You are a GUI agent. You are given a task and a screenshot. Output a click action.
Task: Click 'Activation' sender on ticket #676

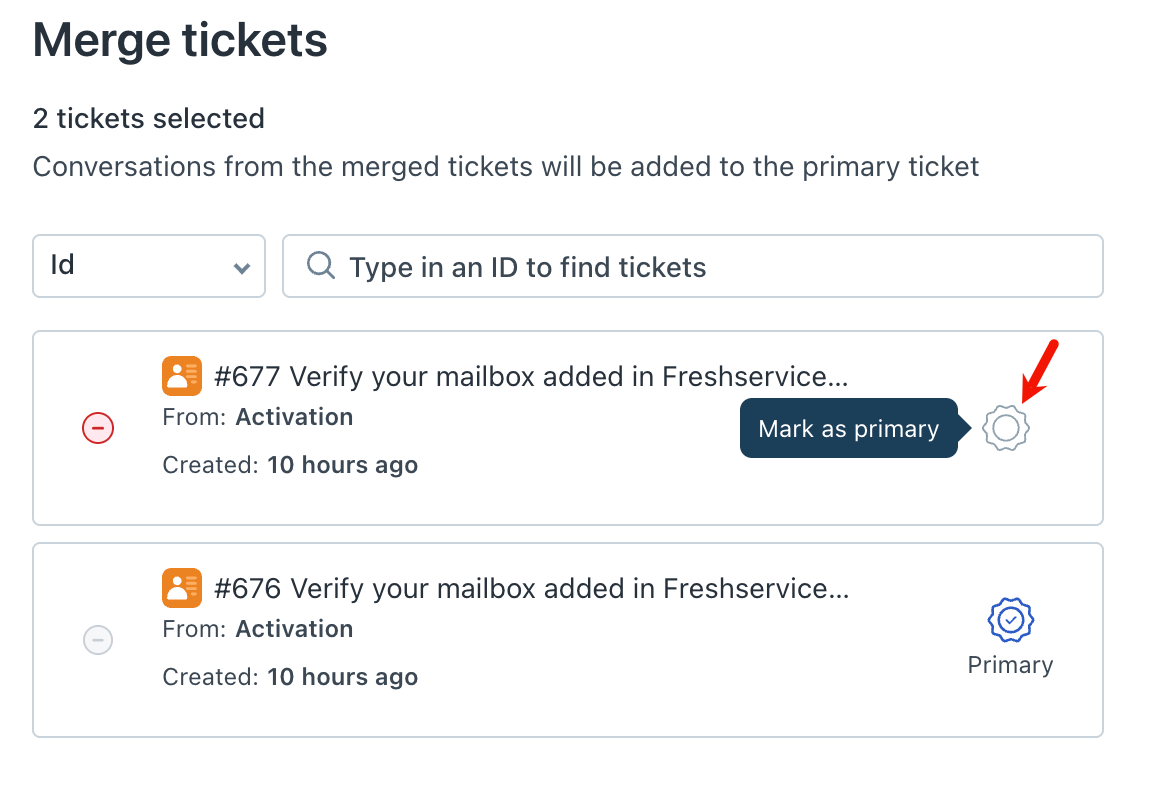[294, 629]
